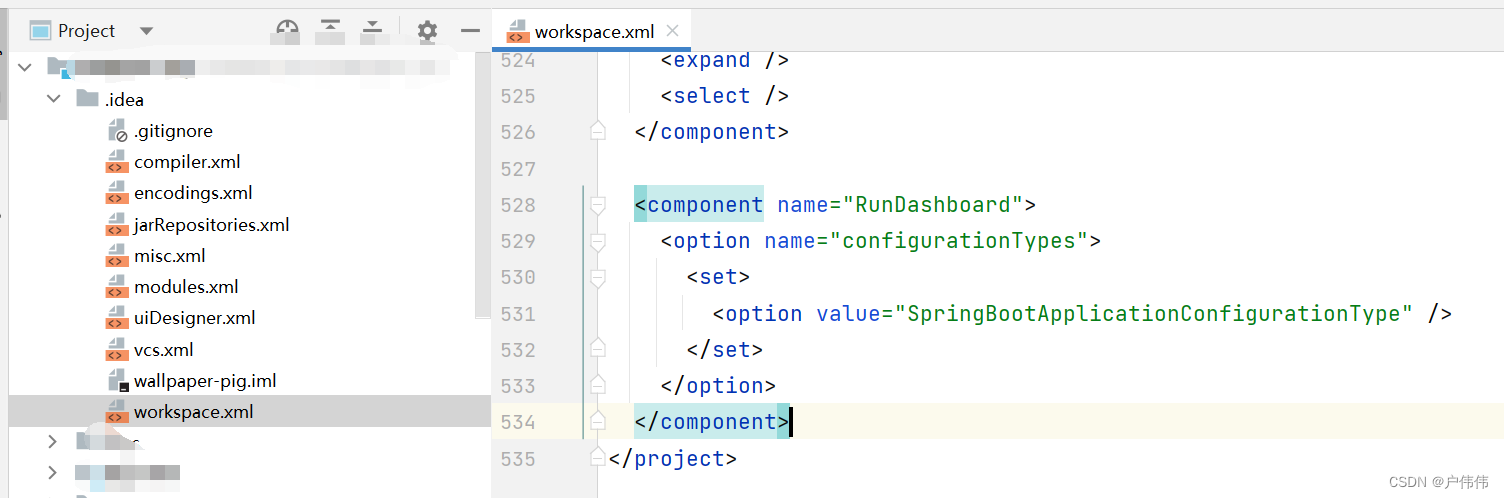
Task: Open the Project view dropdown
Action: point(147,31)
